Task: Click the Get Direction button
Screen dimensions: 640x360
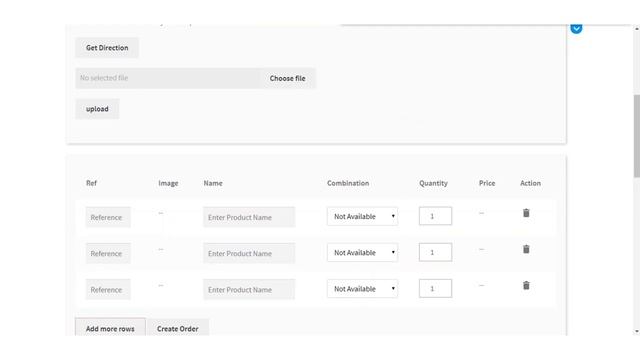Action: click(107, 48)
